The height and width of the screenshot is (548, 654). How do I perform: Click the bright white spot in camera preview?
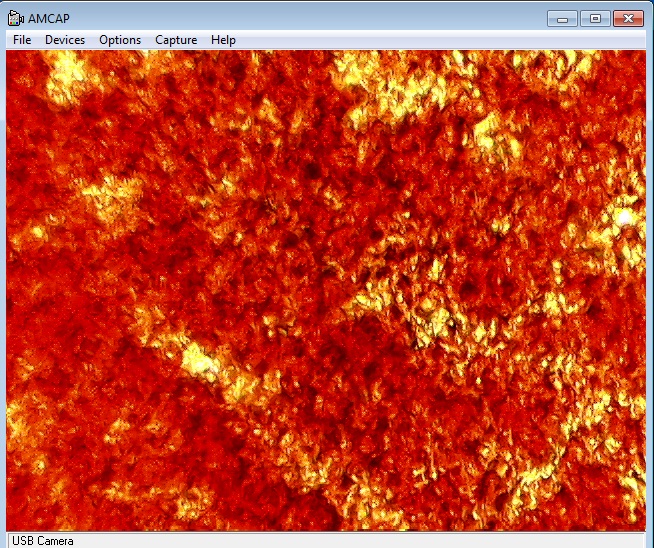pyautogui.click(x=625, y=217)
